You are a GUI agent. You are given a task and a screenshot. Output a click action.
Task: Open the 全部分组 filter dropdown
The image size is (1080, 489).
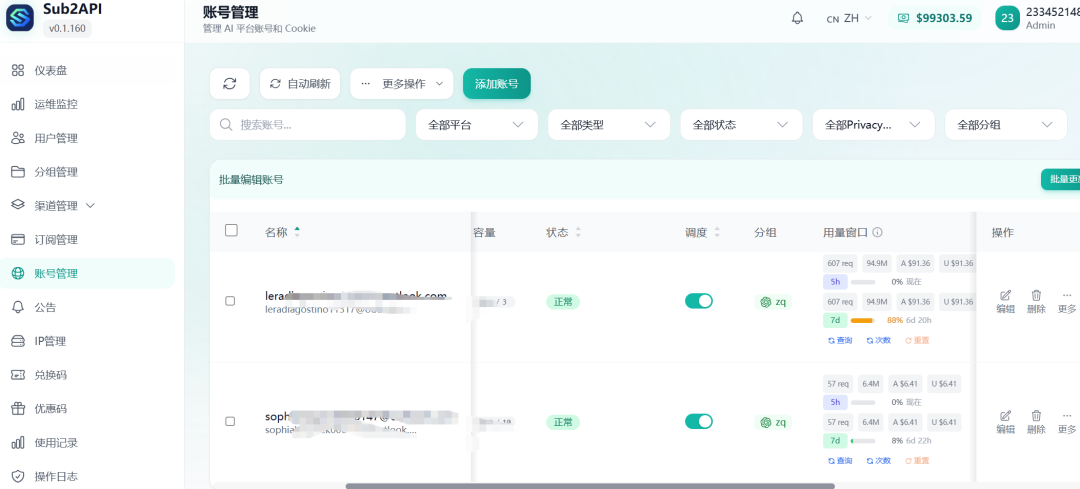(1006, 125)
